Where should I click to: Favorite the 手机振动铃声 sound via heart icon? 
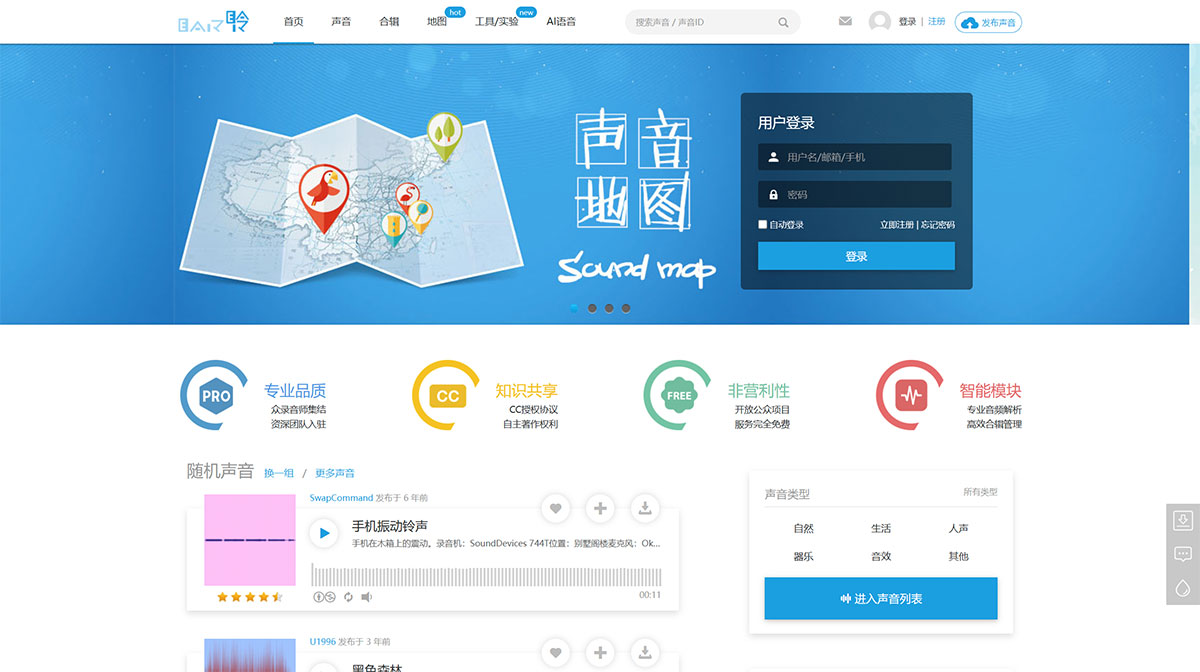pyautogui.click(x=555, y=508)
